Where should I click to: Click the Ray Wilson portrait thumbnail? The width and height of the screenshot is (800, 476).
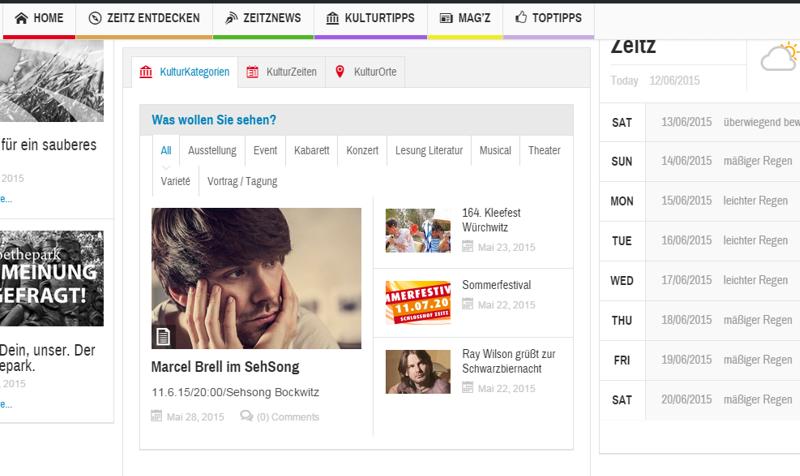417,371
